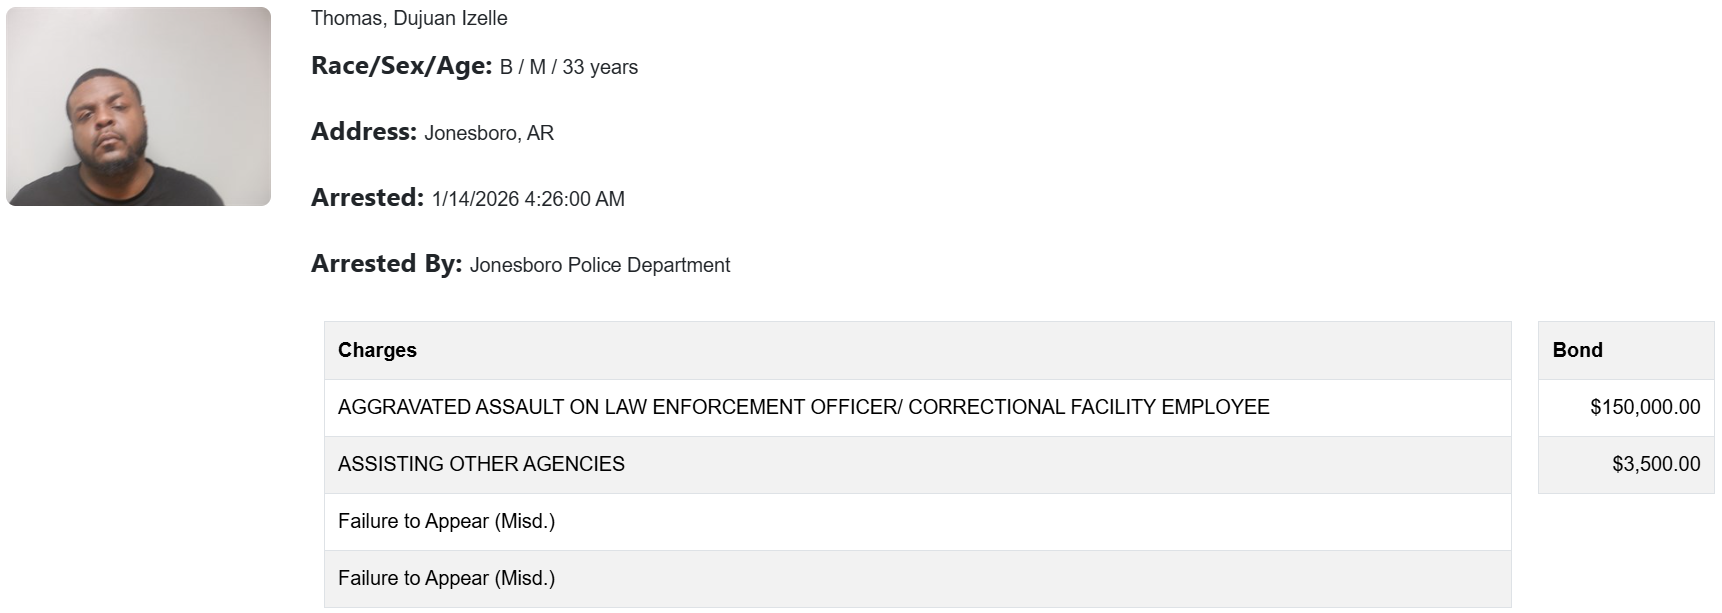Select the Jonesboro Police Department text

coord(600,265)
